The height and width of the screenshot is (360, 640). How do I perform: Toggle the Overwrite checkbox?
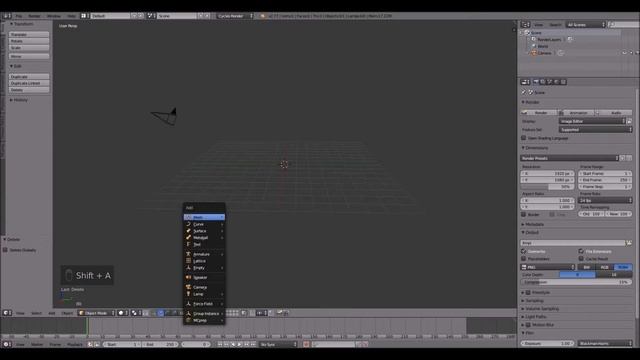point(524,251)
